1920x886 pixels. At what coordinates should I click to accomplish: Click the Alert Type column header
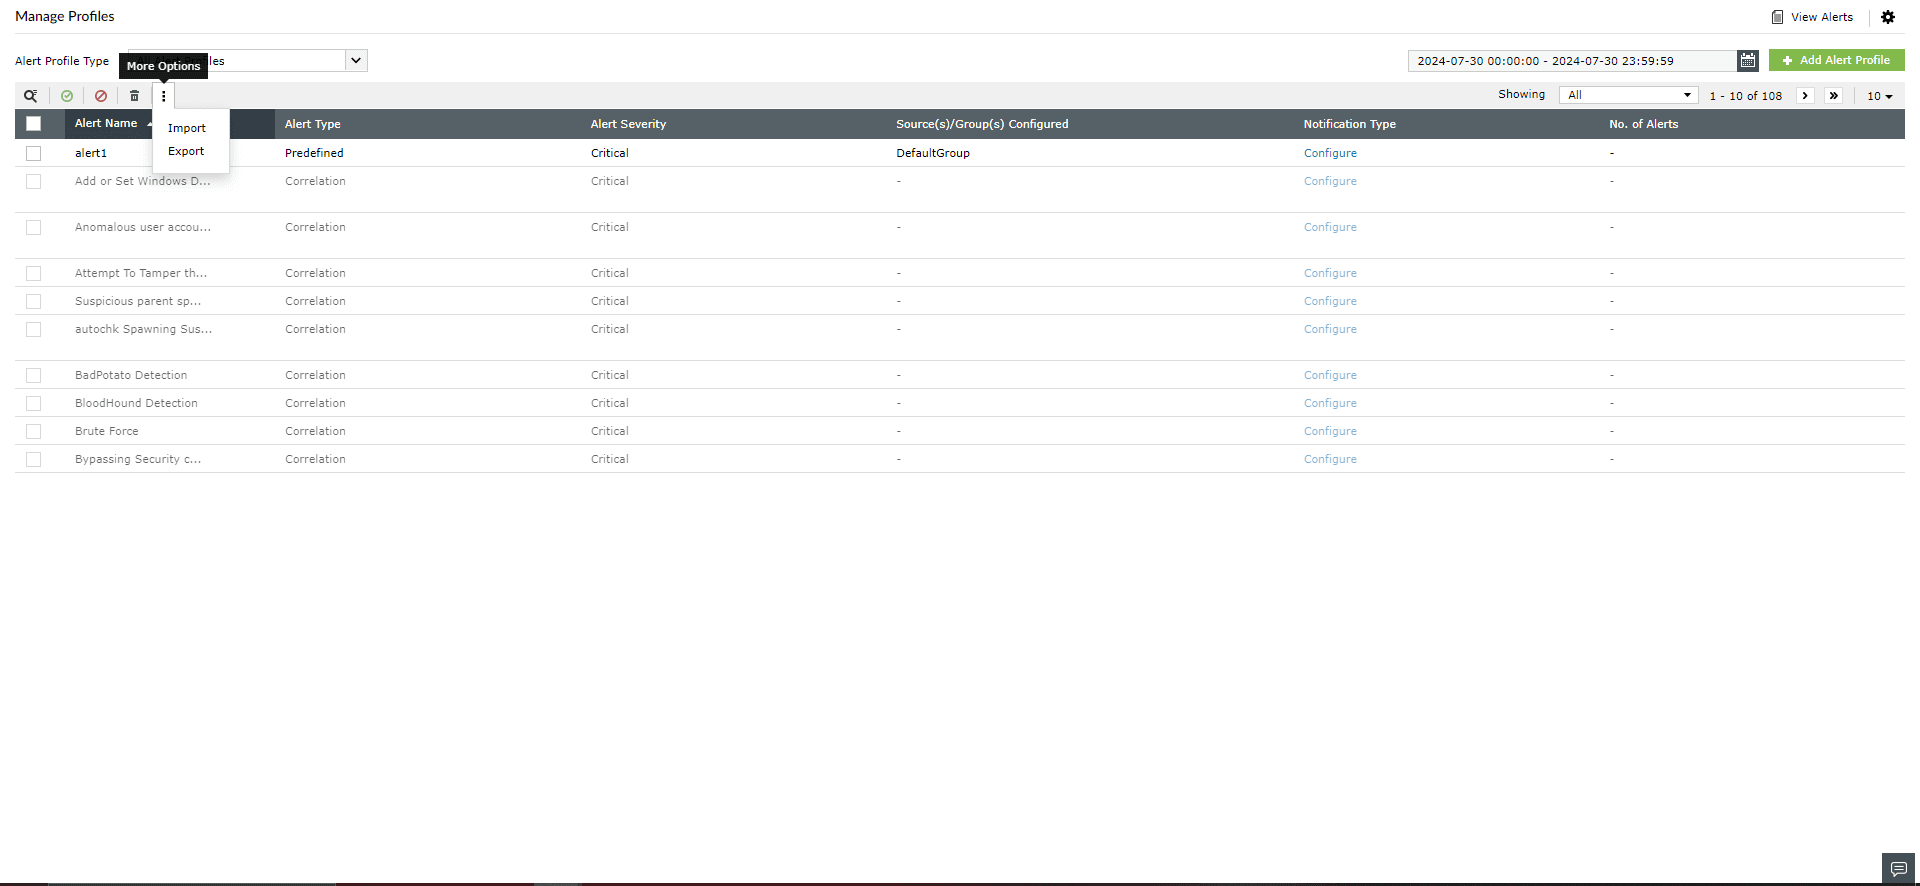click(x=313, y=124)
